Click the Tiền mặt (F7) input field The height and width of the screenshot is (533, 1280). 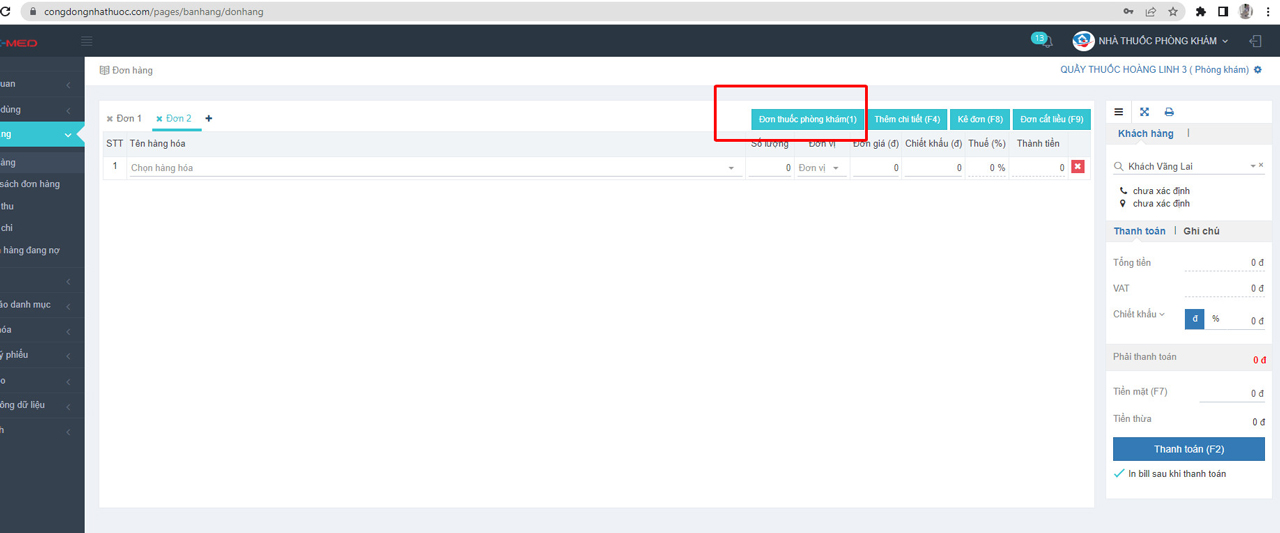[x=1232, y=393]
